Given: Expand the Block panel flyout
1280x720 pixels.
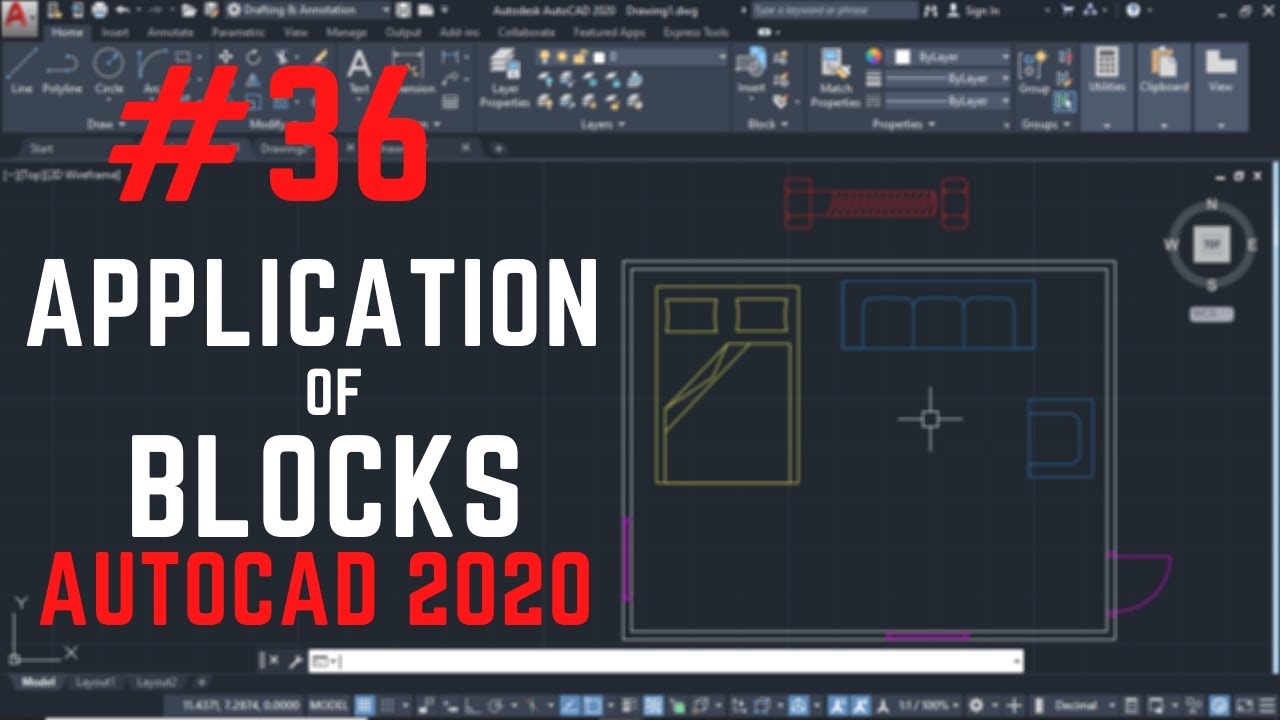Looking at the screenshot, I should (x=768, y=125).
